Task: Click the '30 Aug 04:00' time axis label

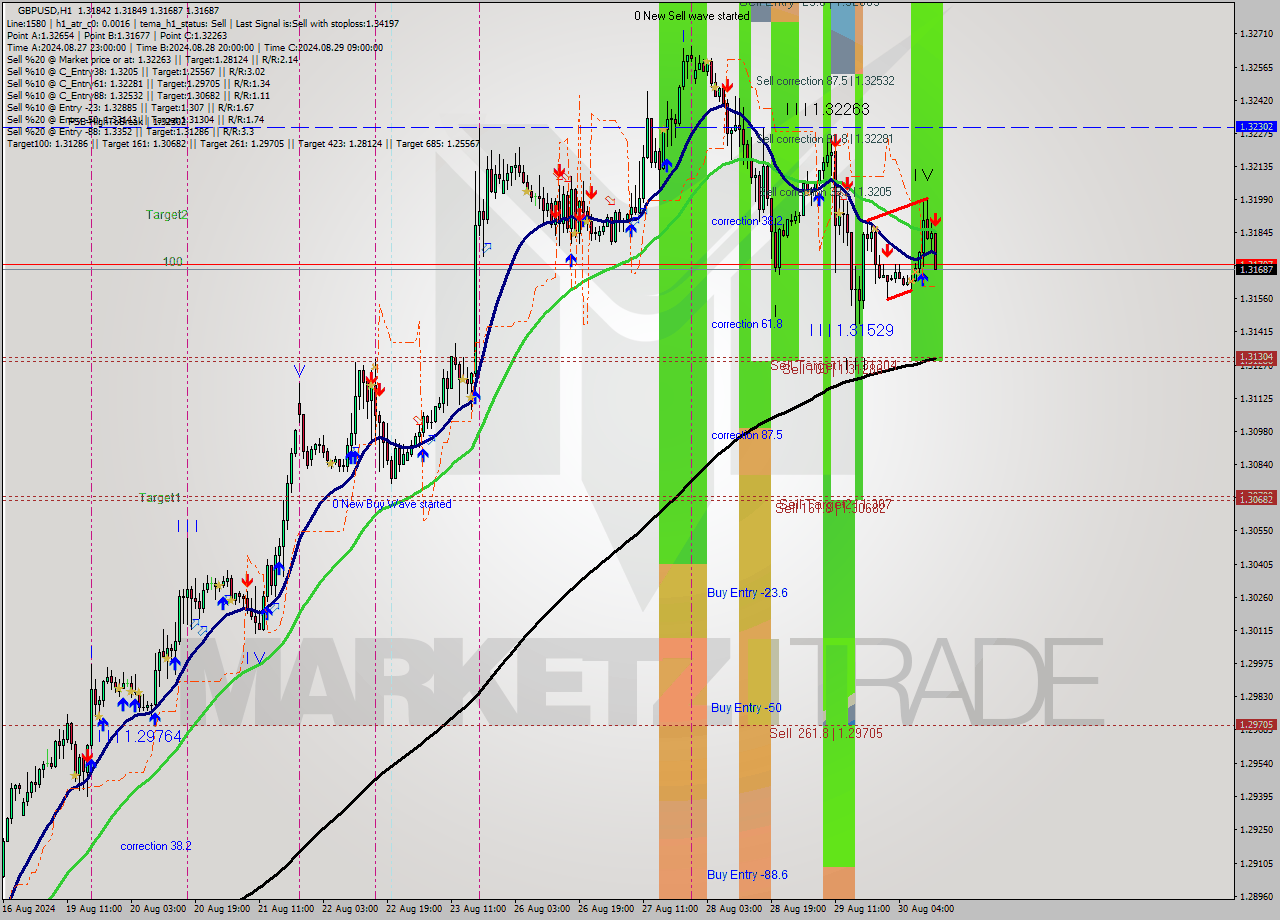Action: pyautogui.click(x=926, y=909)
